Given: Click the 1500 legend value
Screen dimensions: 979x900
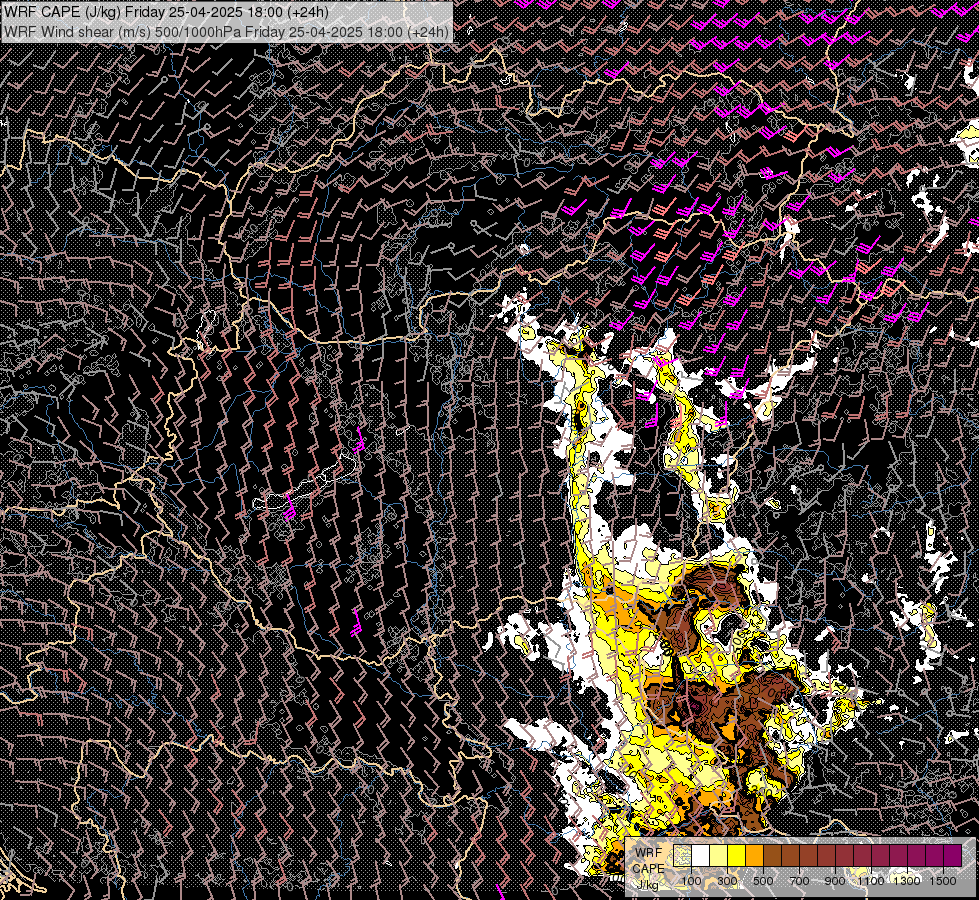Looking at the screenshot, I should 943,881.
